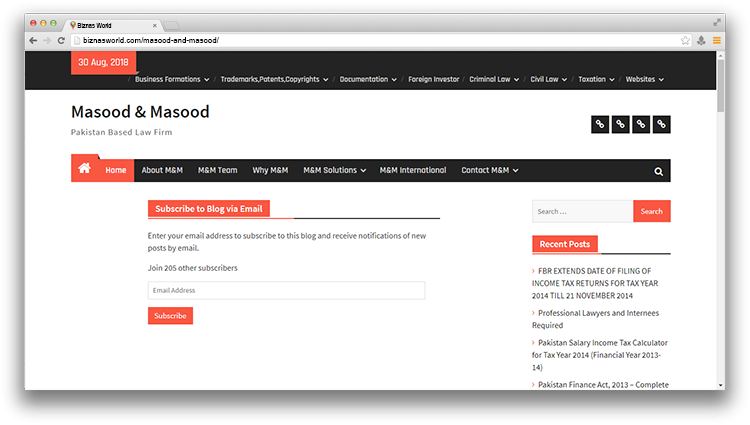Expand the Business Formations dropdown
Screen dimensions: 750x425
coord(172,79)
